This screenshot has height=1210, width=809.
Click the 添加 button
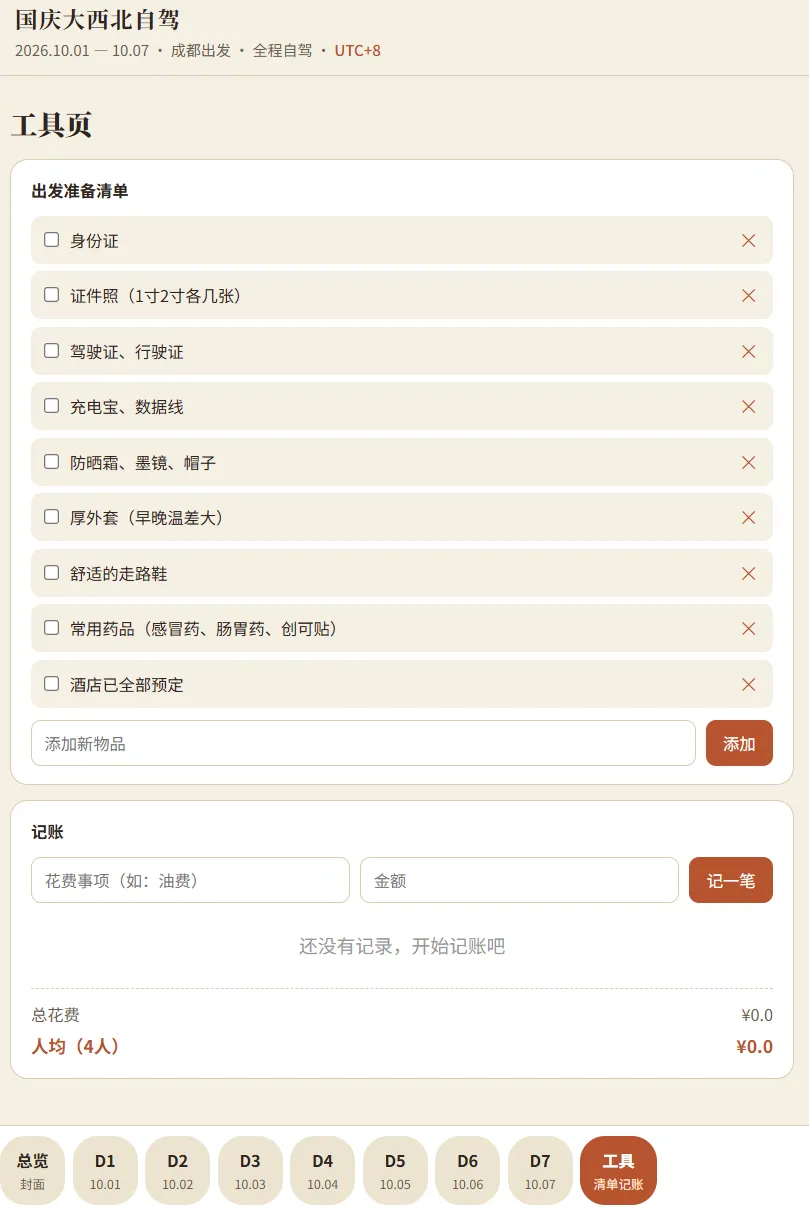pos(739,743)
